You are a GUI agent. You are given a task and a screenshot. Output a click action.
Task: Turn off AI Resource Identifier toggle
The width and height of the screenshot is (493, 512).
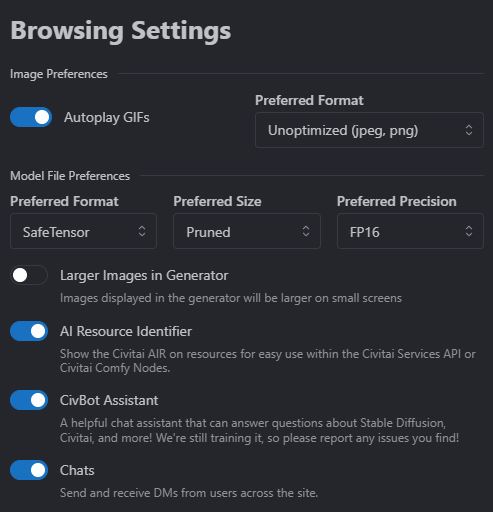click(x=29, y=331)
